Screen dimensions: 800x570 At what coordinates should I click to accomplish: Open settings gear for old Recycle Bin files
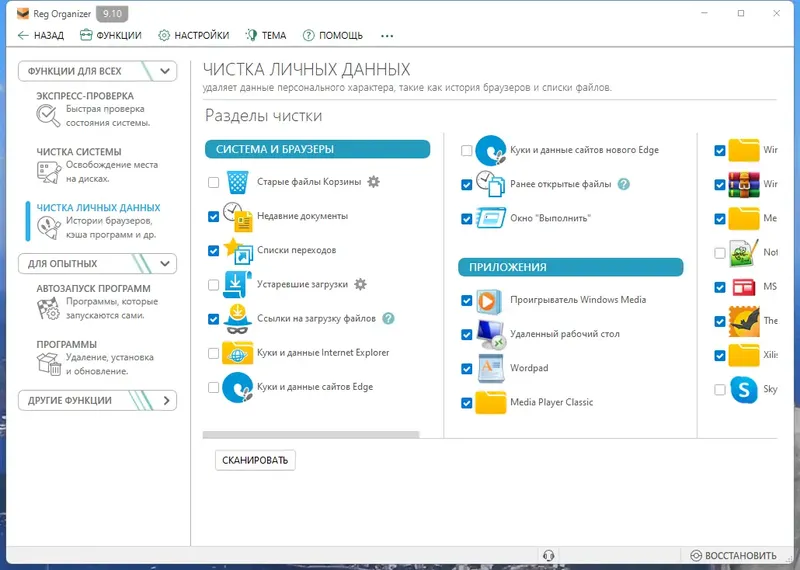pyautogui.click(x=373, y=182)
